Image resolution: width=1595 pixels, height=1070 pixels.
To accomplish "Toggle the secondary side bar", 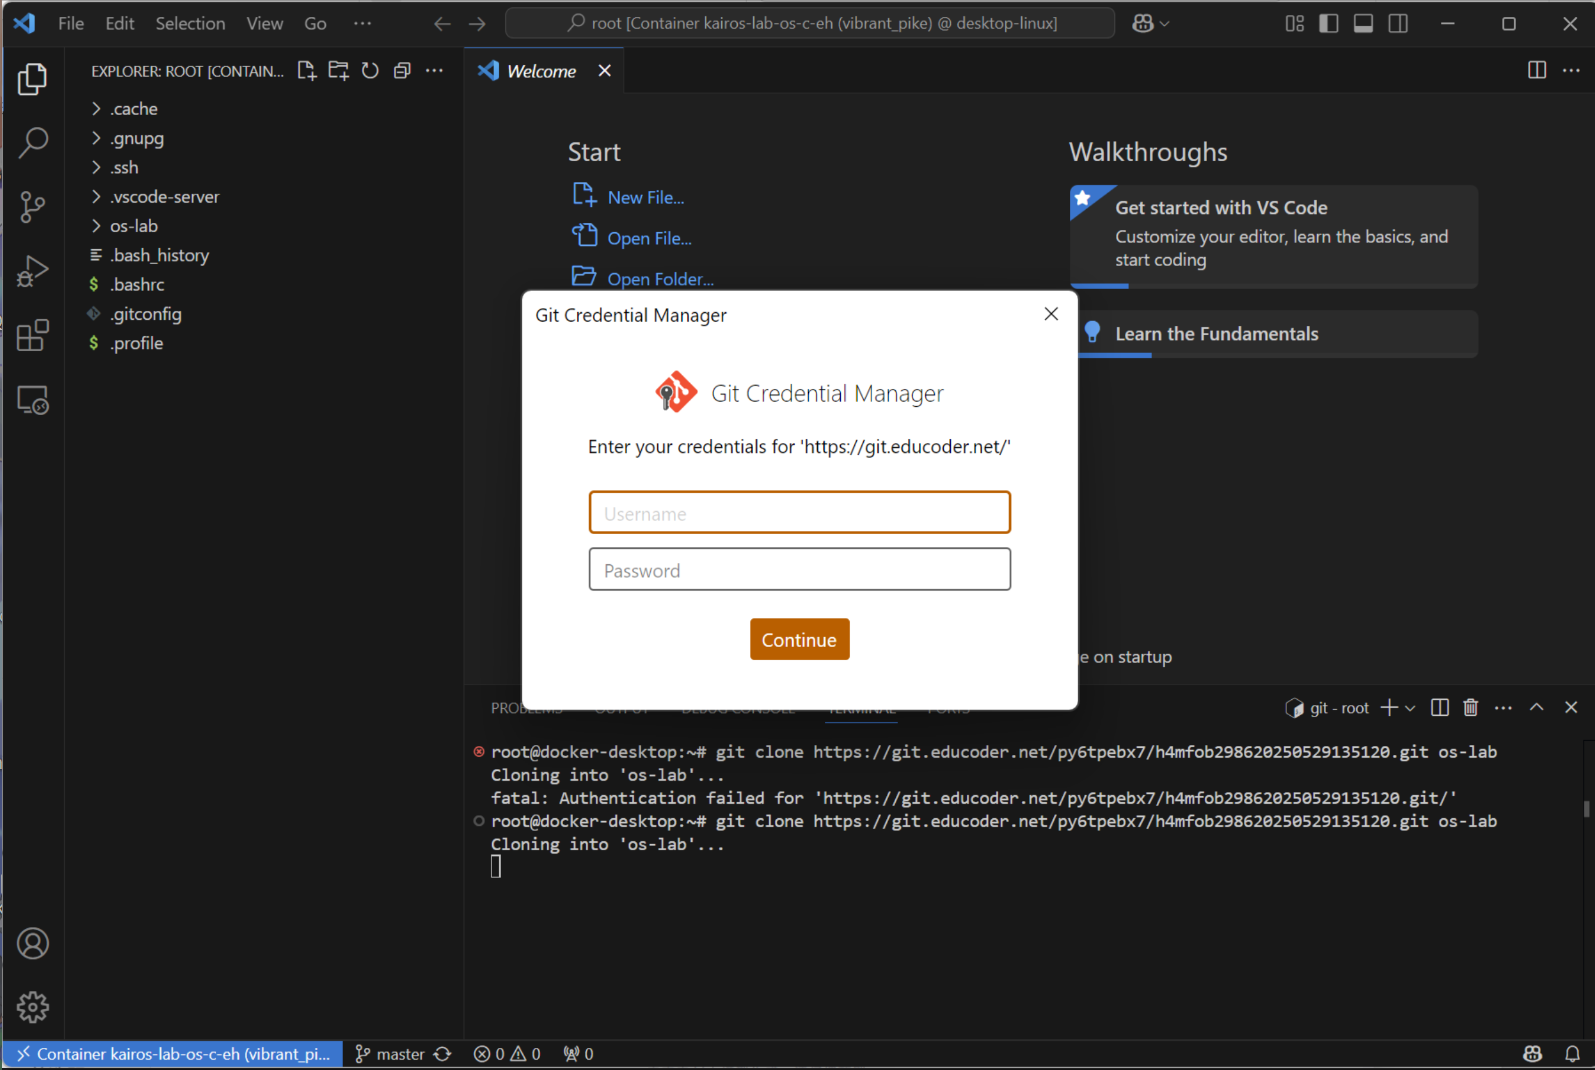I will [x=1398, y=23].
